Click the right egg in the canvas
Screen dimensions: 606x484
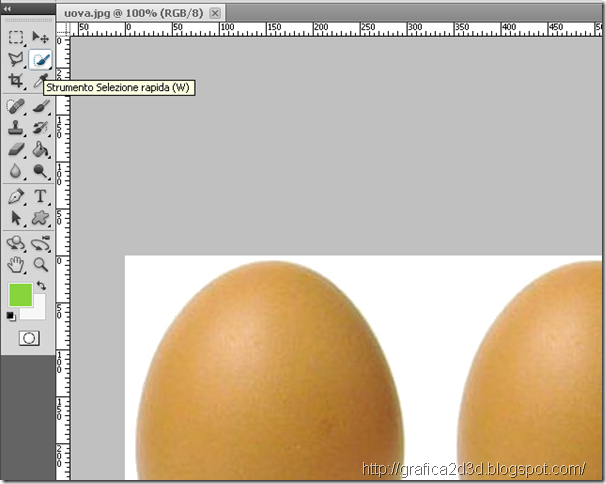(530, 370)
